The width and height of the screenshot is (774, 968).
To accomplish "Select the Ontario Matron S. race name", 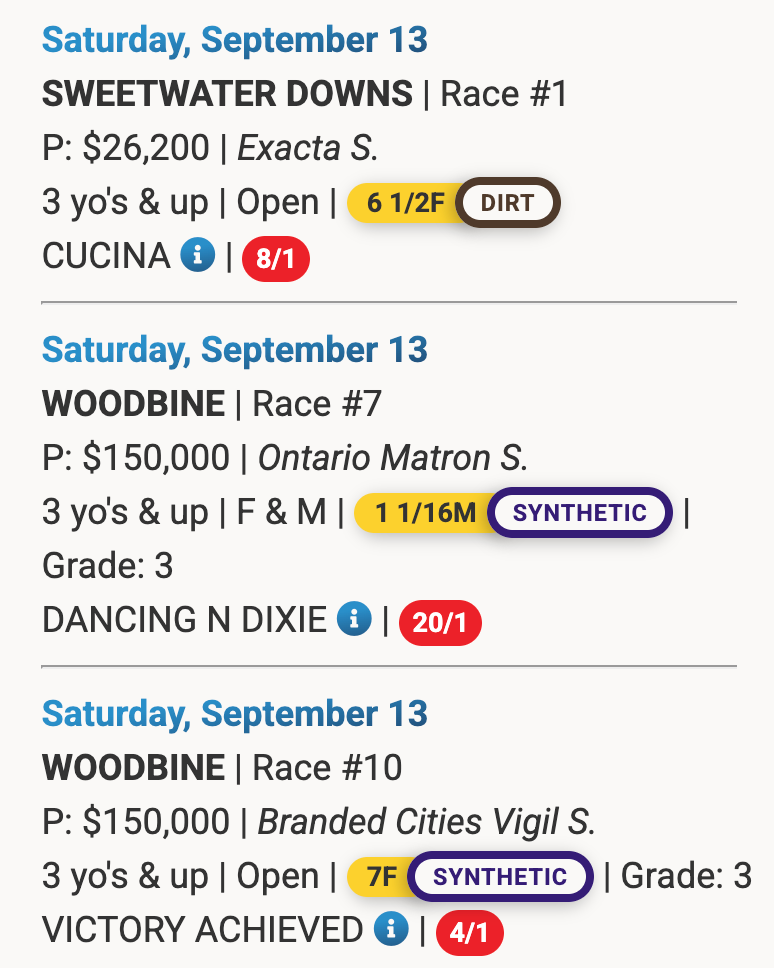I will [393, 458].
